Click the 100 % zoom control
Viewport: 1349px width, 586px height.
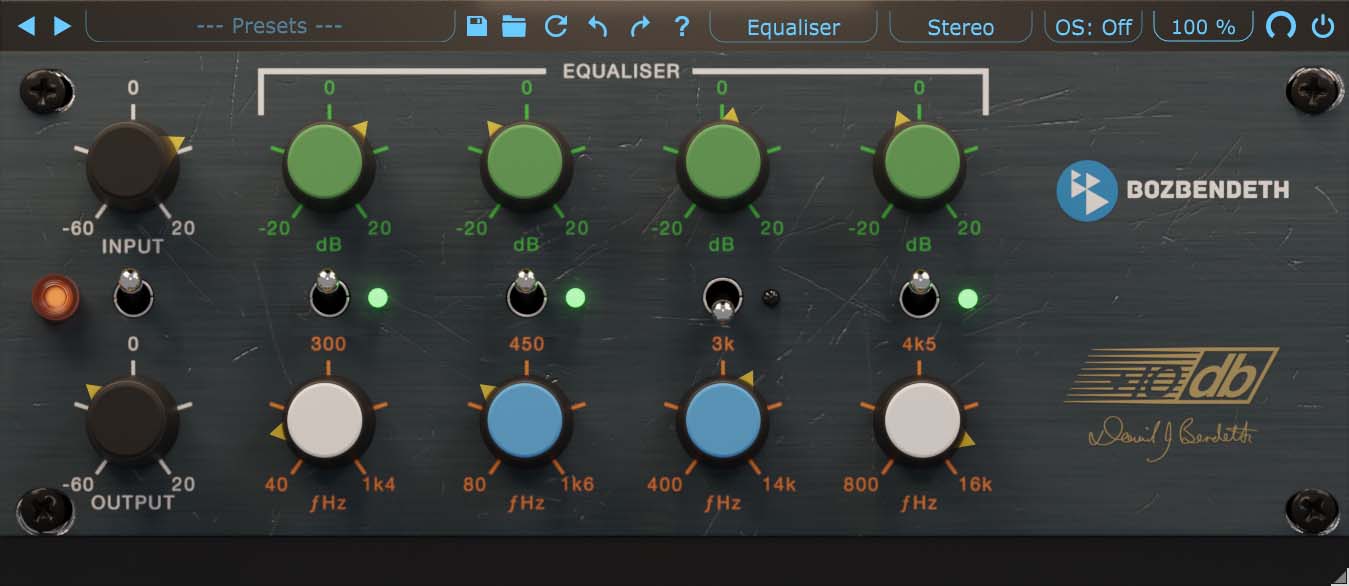coord(1202,27)
